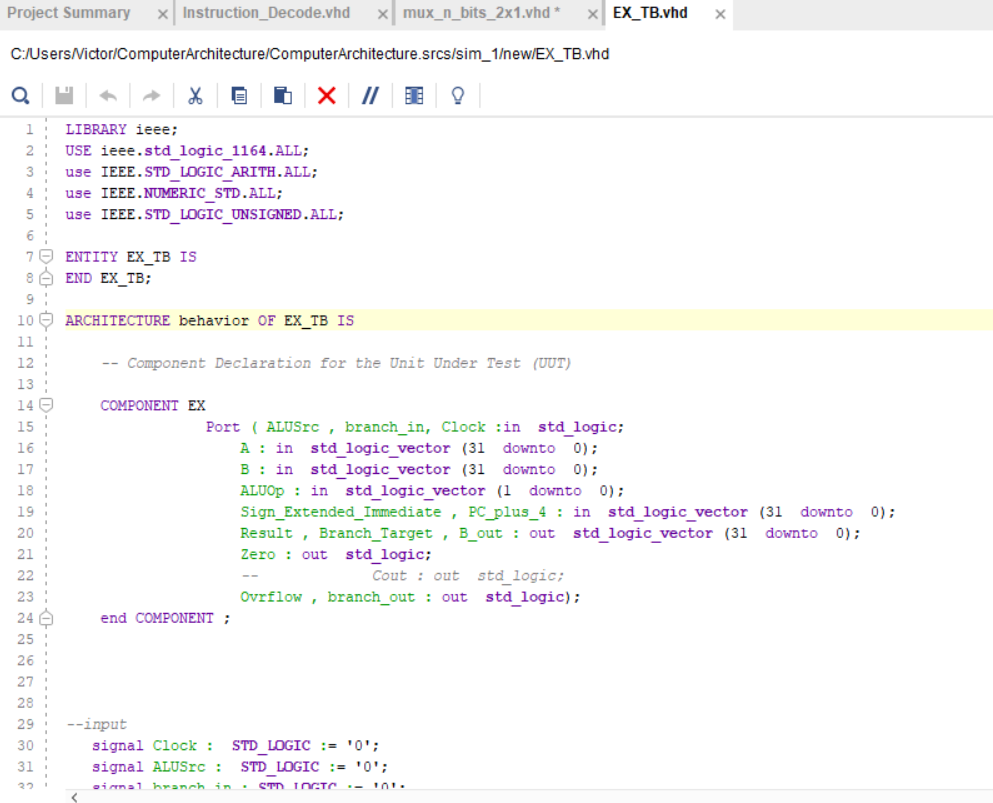Click the Paste icon
Viewport: 993px width, 803px height.
(281, 95)
